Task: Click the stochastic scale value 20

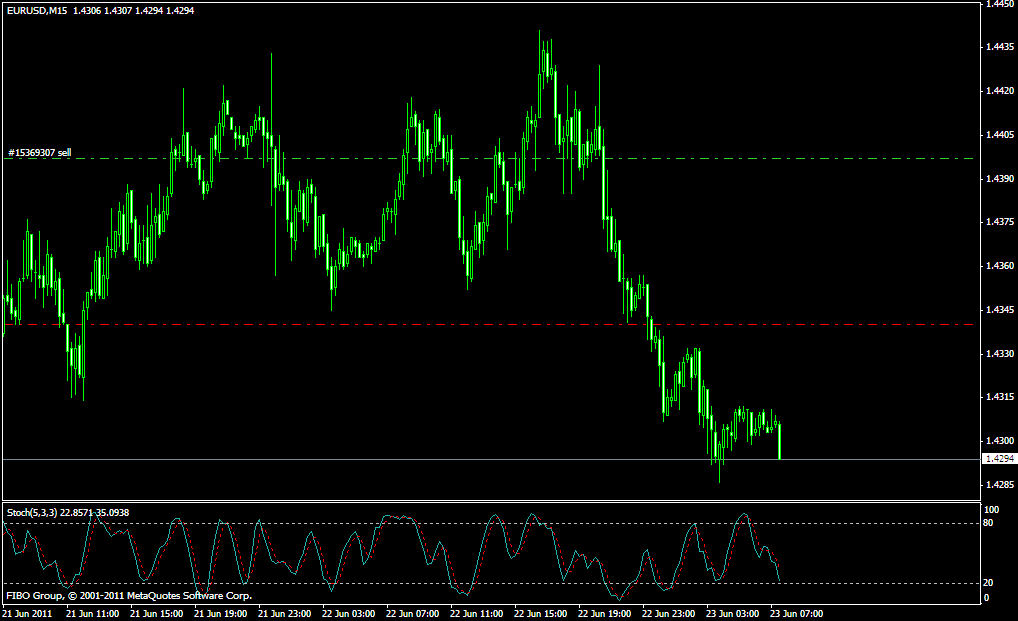Action: (x=988, y=583)
